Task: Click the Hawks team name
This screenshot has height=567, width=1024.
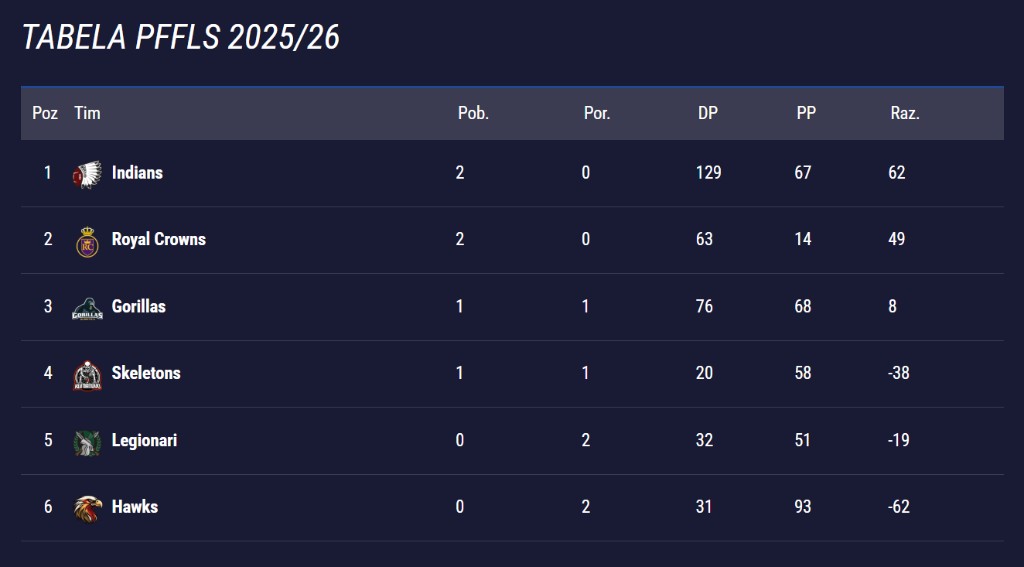Action: (x=135, y=507)
